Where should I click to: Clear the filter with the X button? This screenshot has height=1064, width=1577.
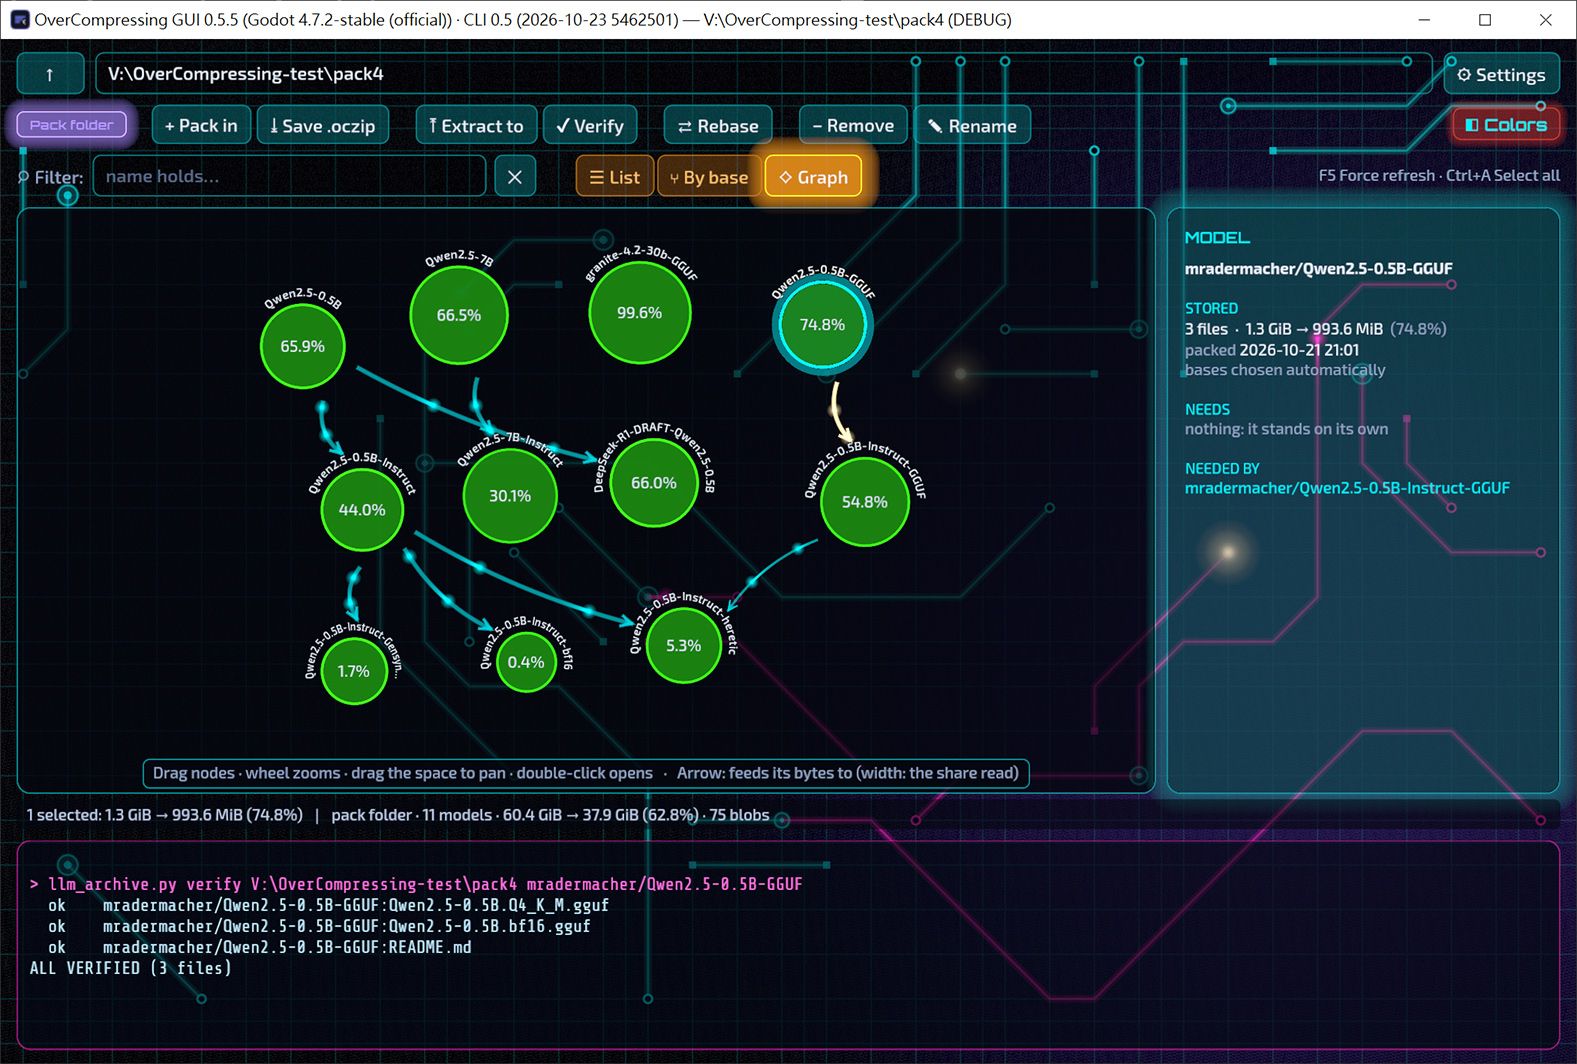pyautogui.click(x=515, y=177)
